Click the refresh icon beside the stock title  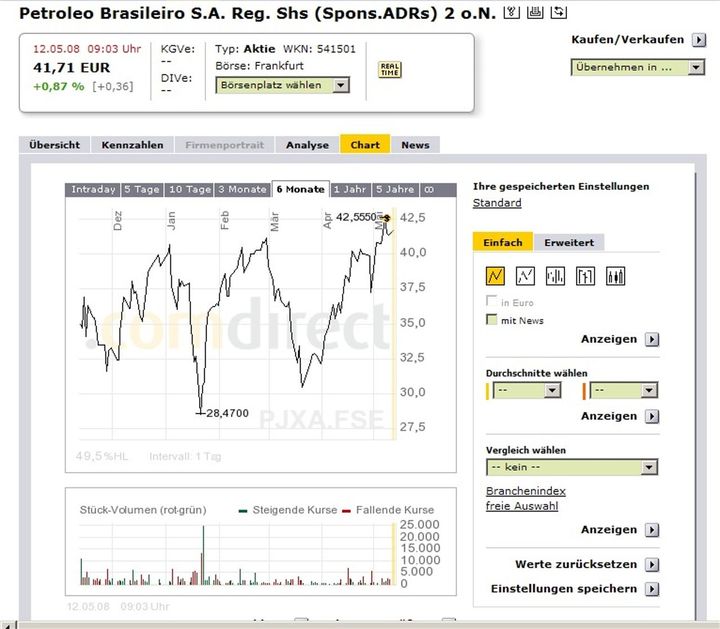pos(558,12)
